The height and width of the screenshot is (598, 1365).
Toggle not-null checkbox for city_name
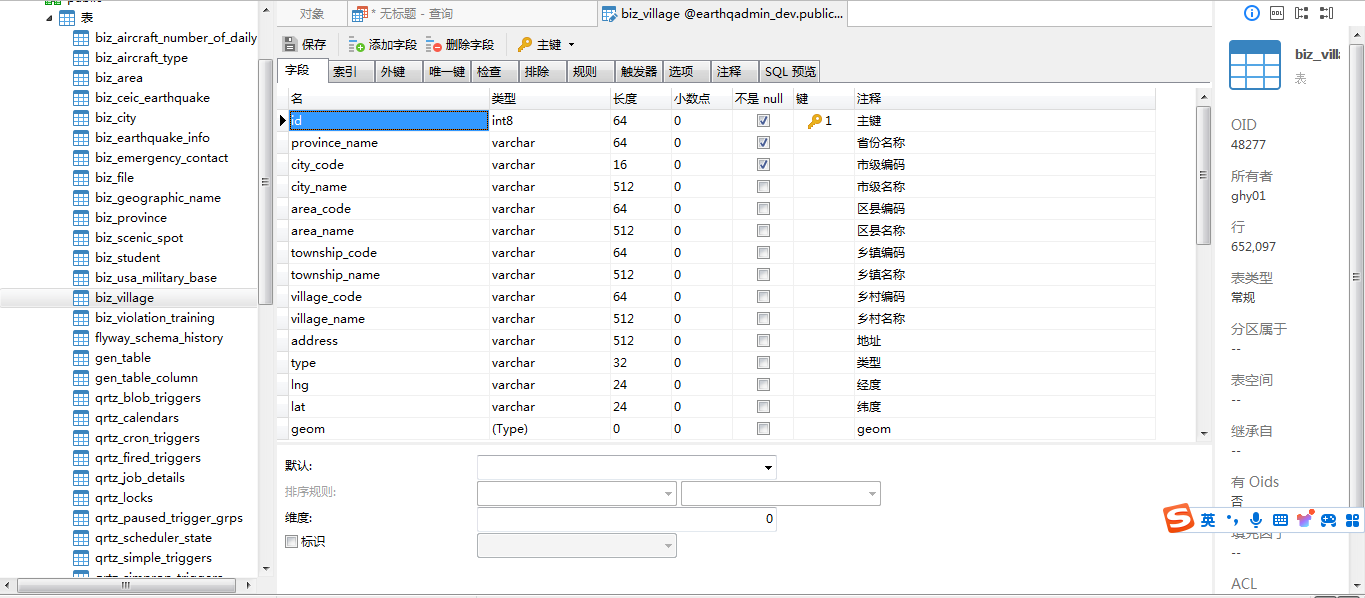[x=763, y=187]
